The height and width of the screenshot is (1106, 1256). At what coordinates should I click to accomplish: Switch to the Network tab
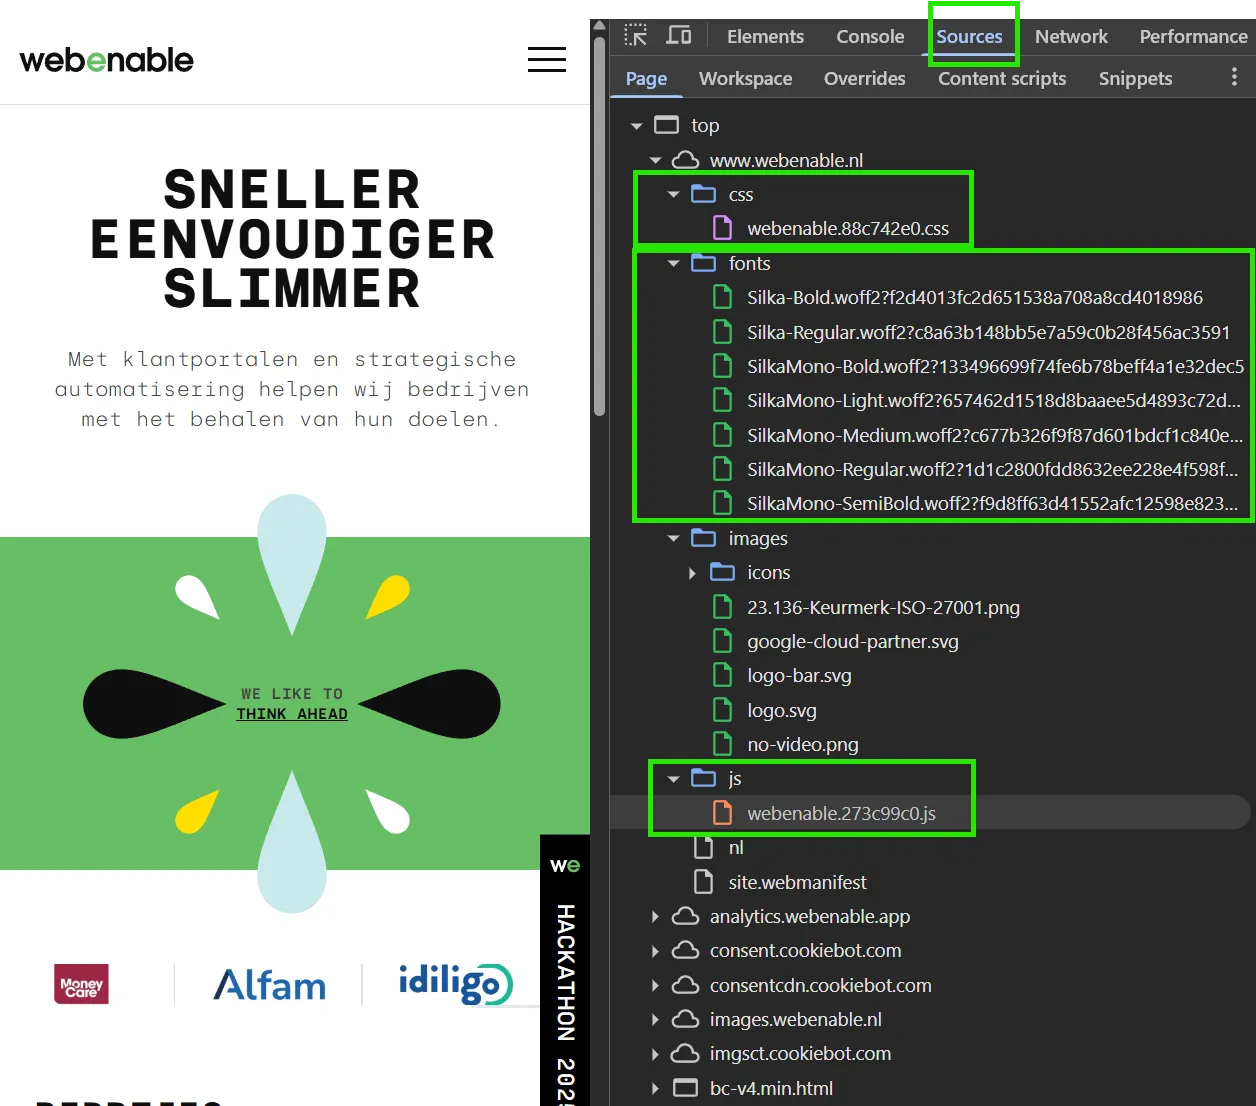[x=1070, y=37]
